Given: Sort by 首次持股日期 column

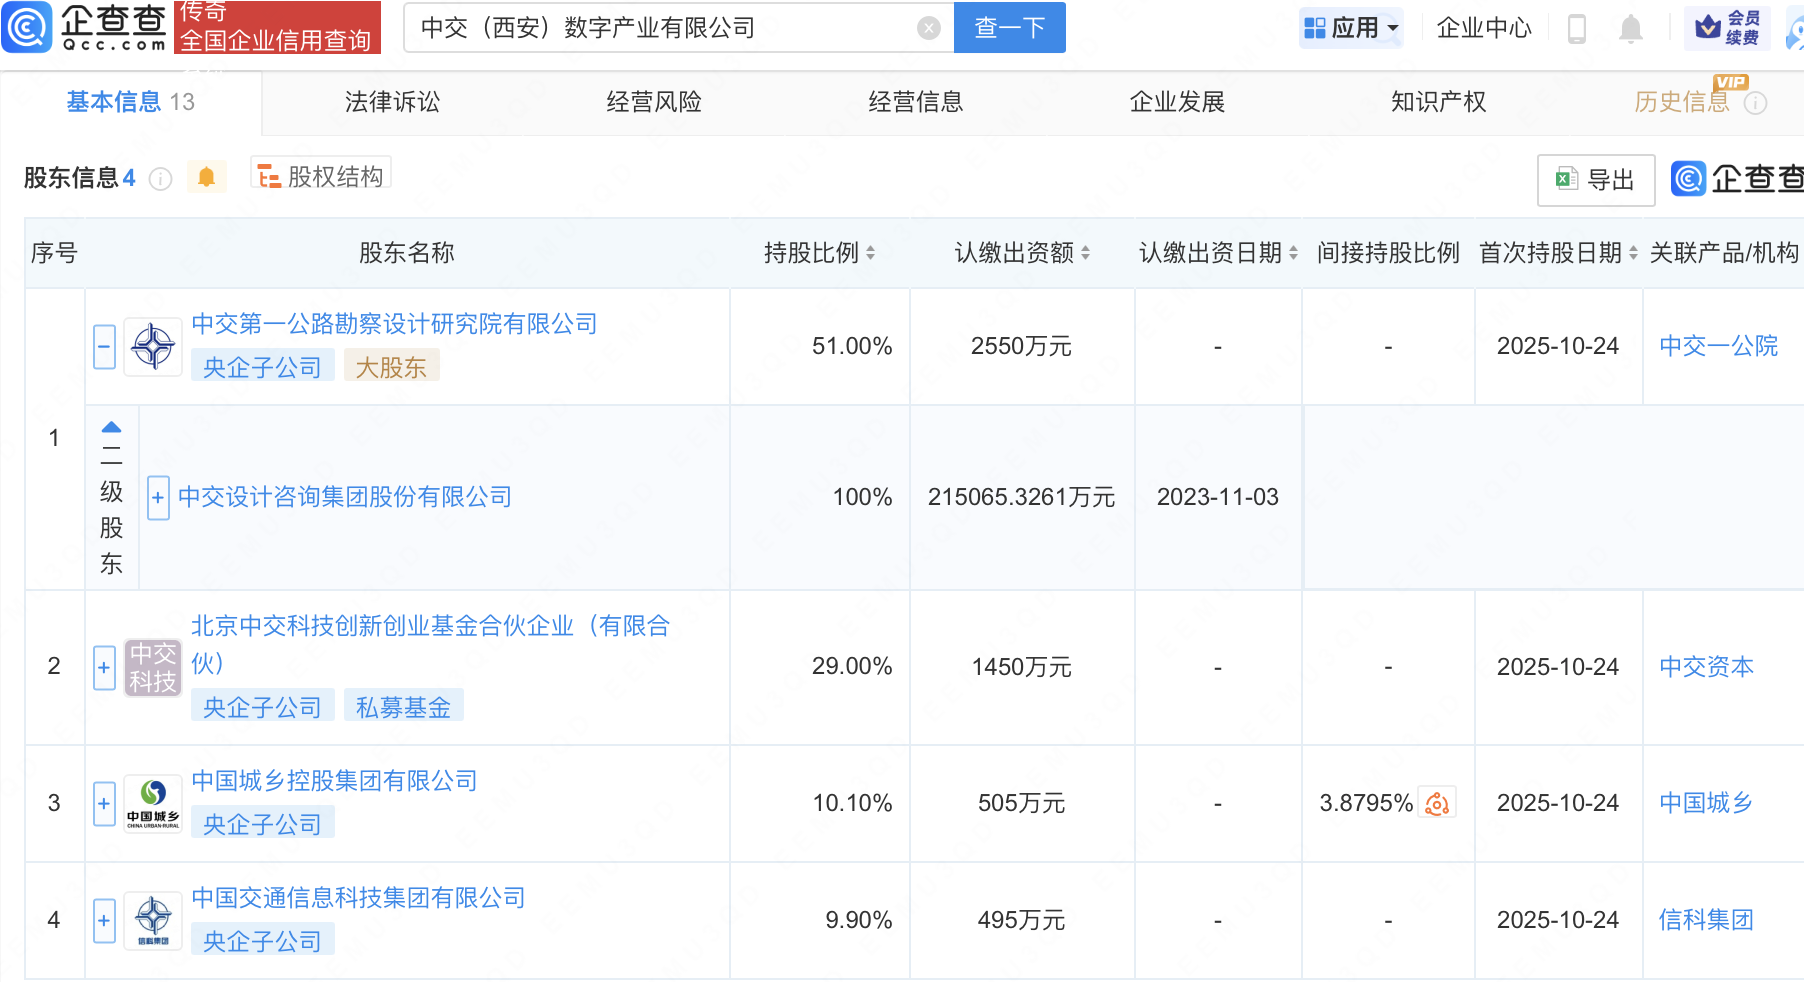Looking at the screenshot, I should pos(1633,253).
